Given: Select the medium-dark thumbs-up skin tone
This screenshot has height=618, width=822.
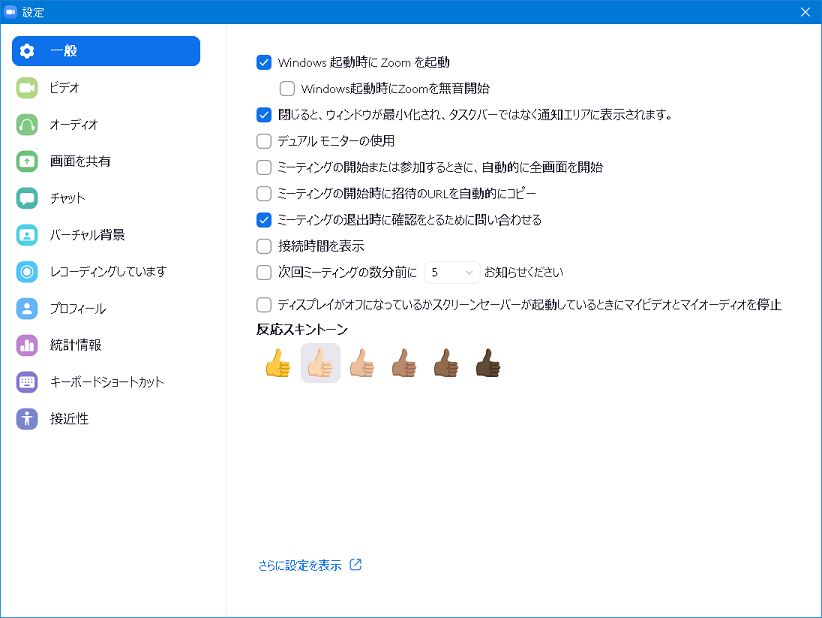Looking at the screenshot, I should click(446, 363).
